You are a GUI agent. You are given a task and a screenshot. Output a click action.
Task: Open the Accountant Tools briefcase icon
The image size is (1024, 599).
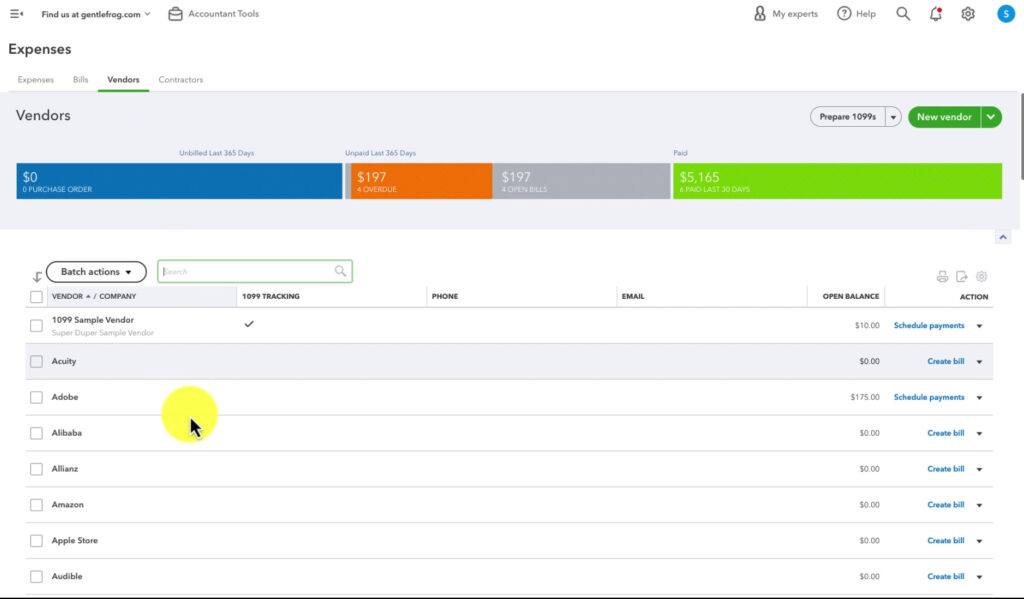[174, 13]
